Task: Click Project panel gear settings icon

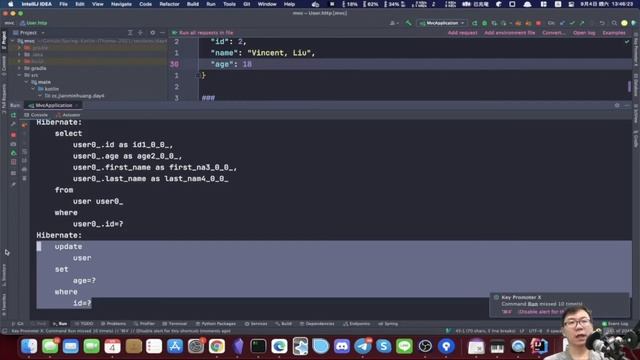Action: tap(153, 33)
